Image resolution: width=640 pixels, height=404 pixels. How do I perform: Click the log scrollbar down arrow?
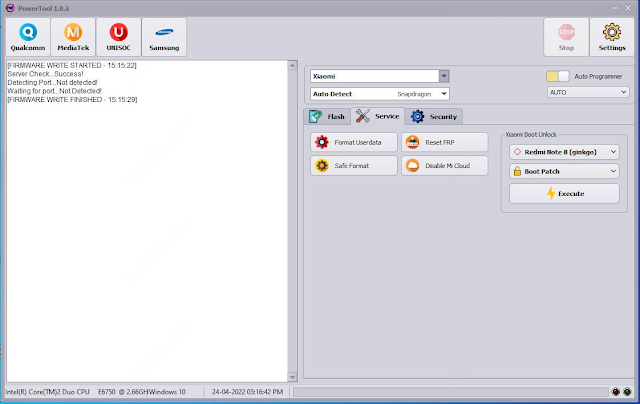point(292,377)
